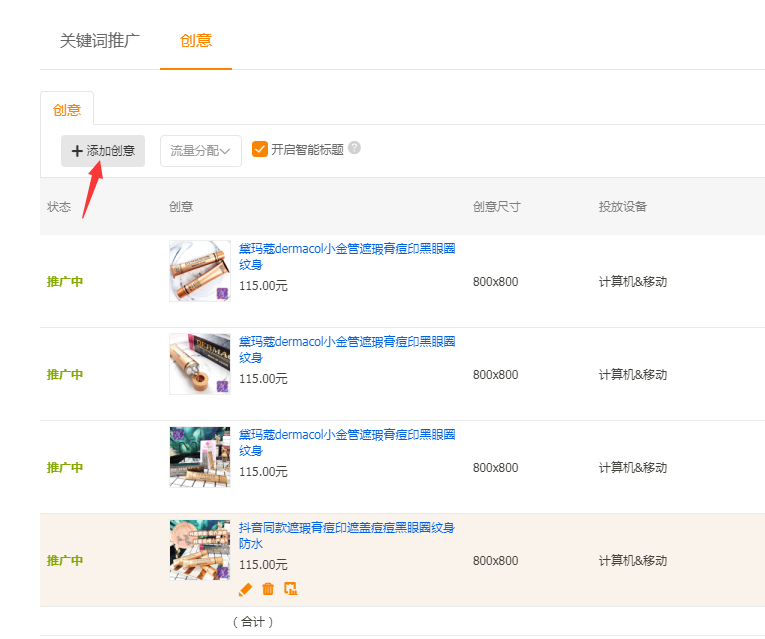Click the 抖音同款 creative's product thumbnail

(200, 550)
